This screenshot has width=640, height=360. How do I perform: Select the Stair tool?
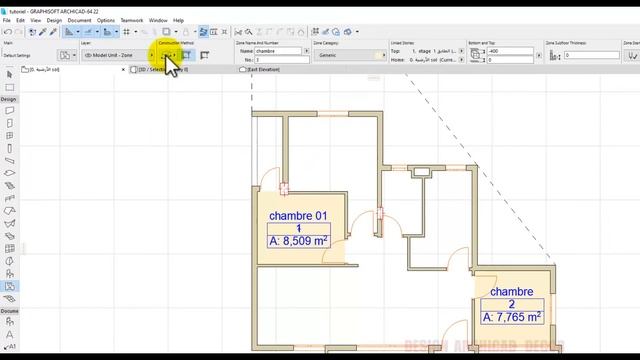pyautogui.click(x=9, y=186)
